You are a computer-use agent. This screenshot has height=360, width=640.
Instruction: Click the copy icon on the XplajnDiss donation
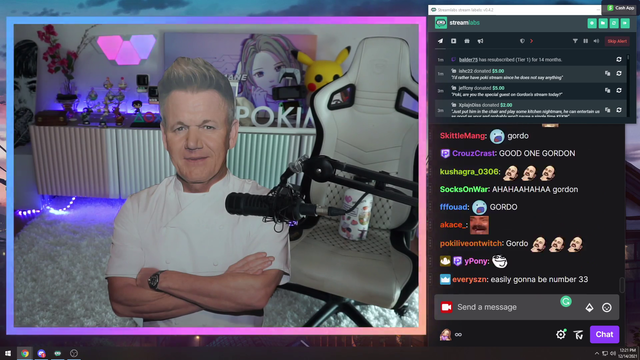(607, 110)
